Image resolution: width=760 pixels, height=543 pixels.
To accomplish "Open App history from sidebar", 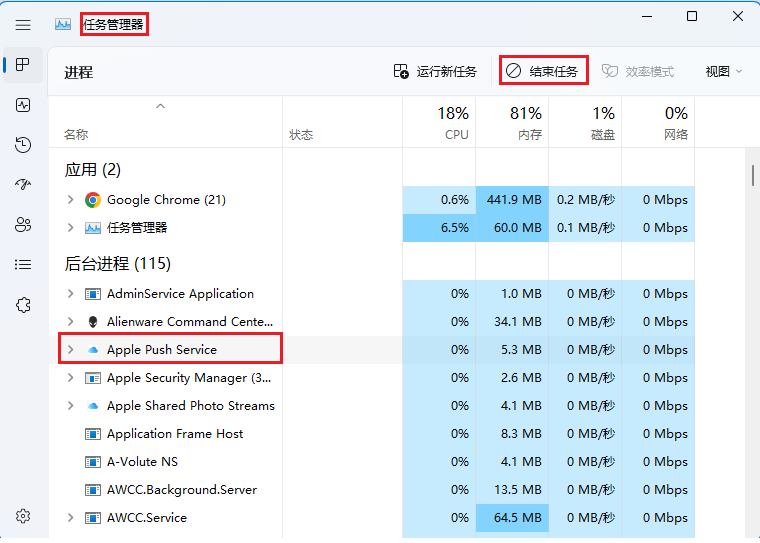I will (x=23, y=145).
